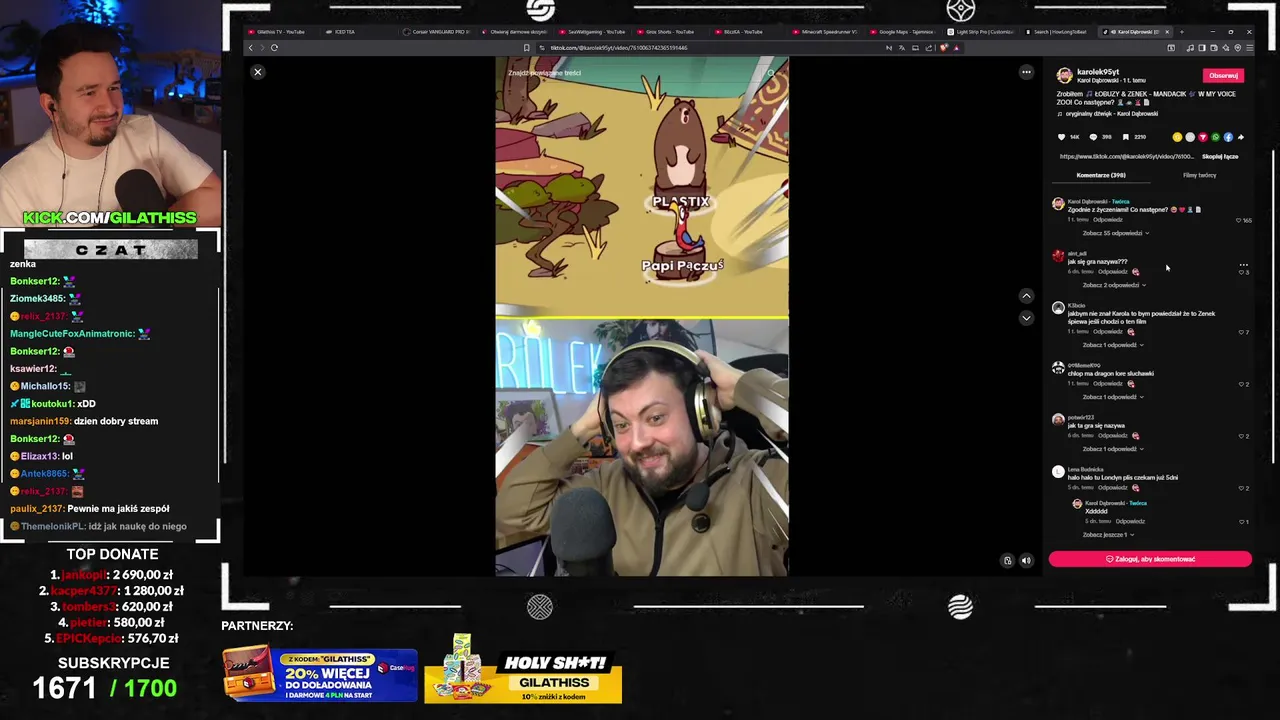This screenshot has height=720, width=1280.
Task: Go to the previous video using up arrow
Action: (1026, 296)
